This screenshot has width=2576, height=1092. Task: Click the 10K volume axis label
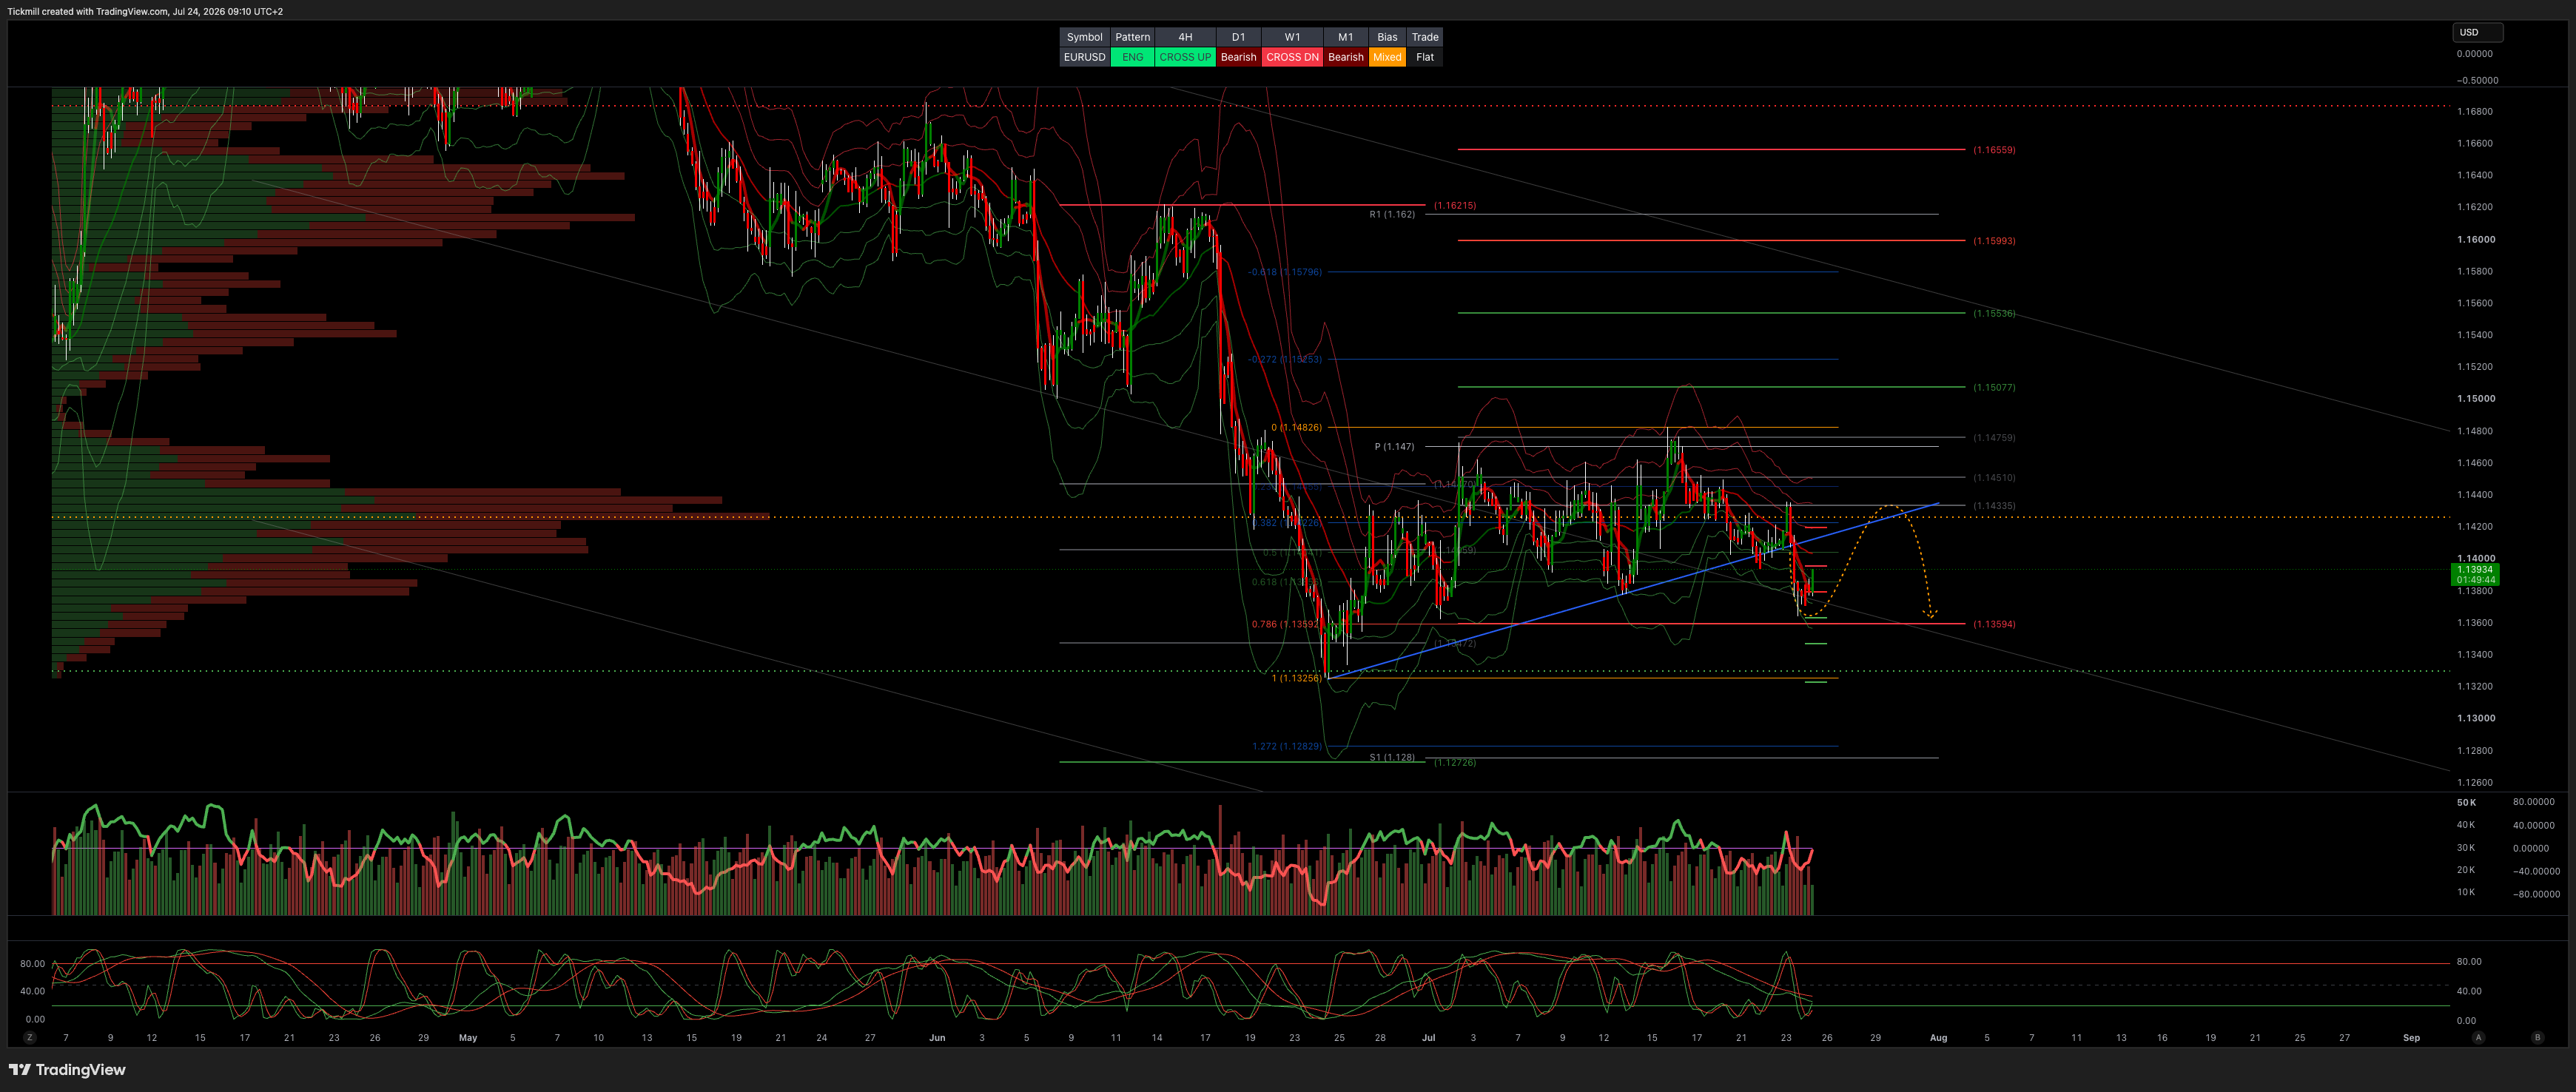point(2466,892)
